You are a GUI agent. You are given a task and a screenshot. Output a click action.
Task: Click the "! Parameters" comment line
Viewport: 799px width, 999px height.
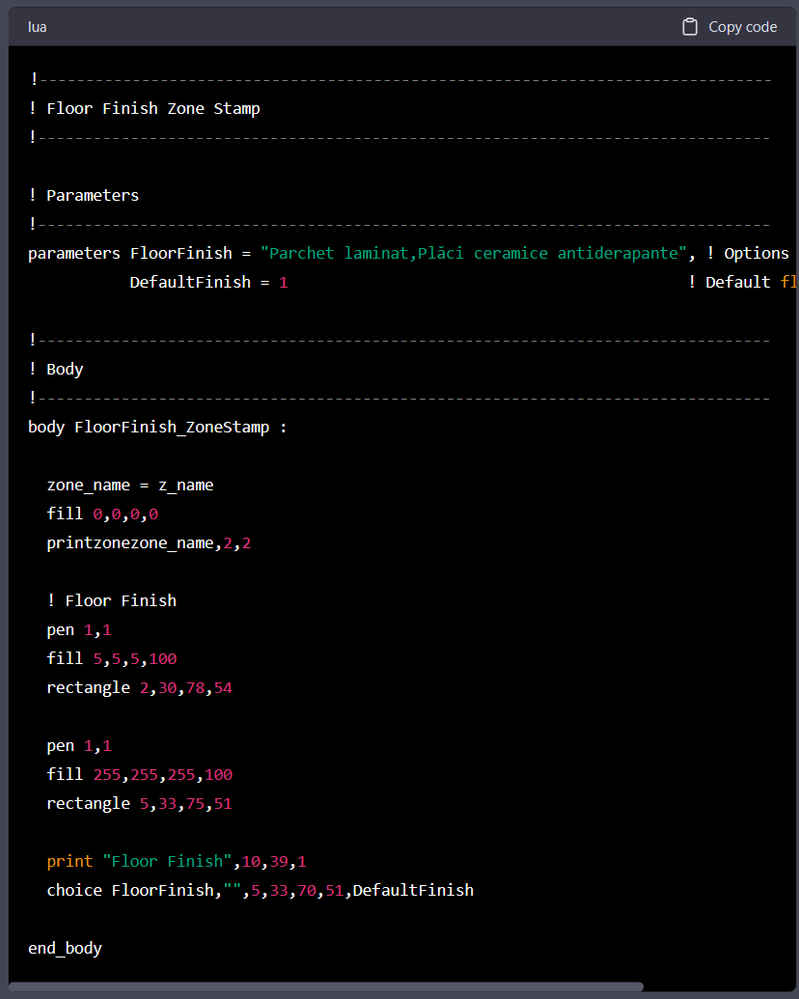coord(84,195)
